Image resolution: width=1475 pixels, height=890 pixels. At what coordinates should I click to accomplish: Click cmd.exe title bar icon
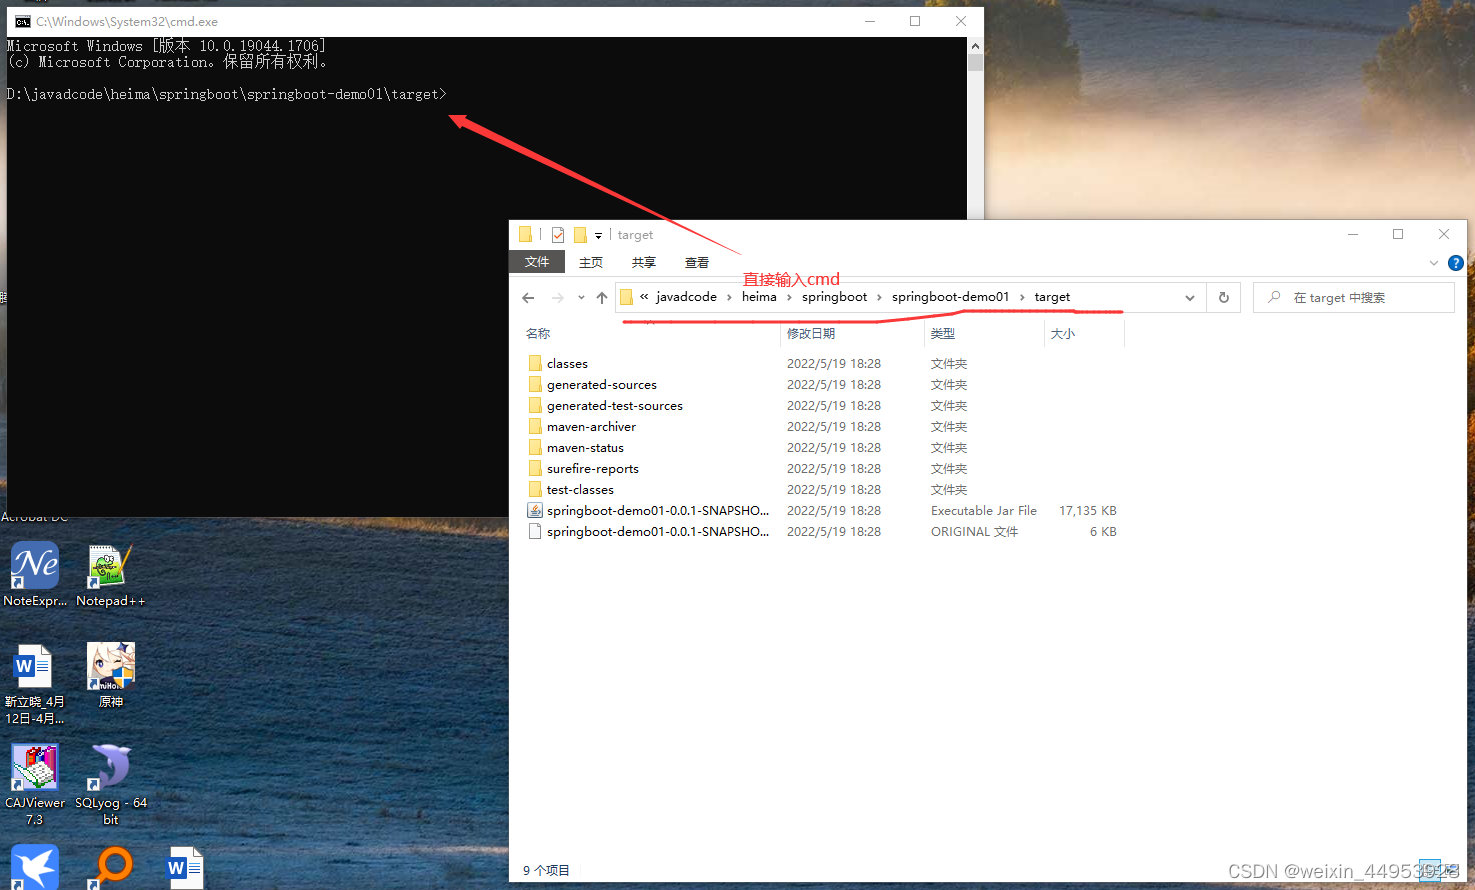pyautogui.click(x=22, y=21)
